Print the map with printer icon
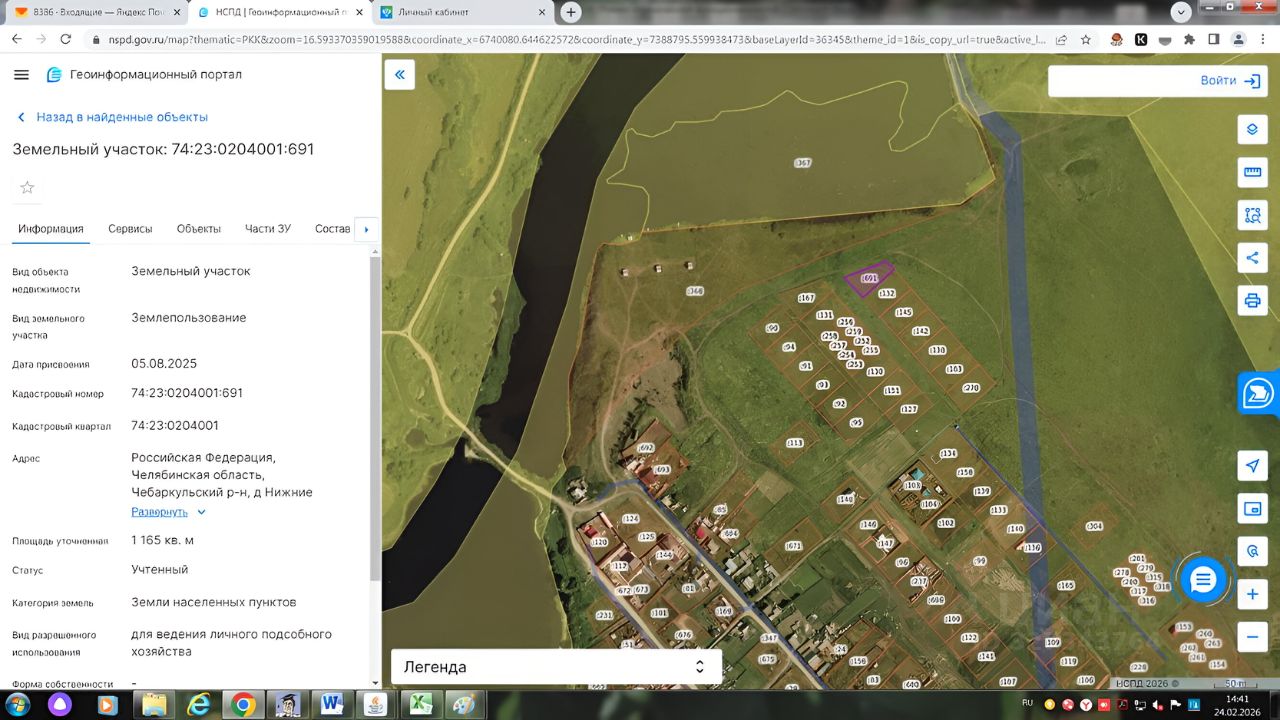This screenshot has width=1280, height=720. coord(1252,300)
